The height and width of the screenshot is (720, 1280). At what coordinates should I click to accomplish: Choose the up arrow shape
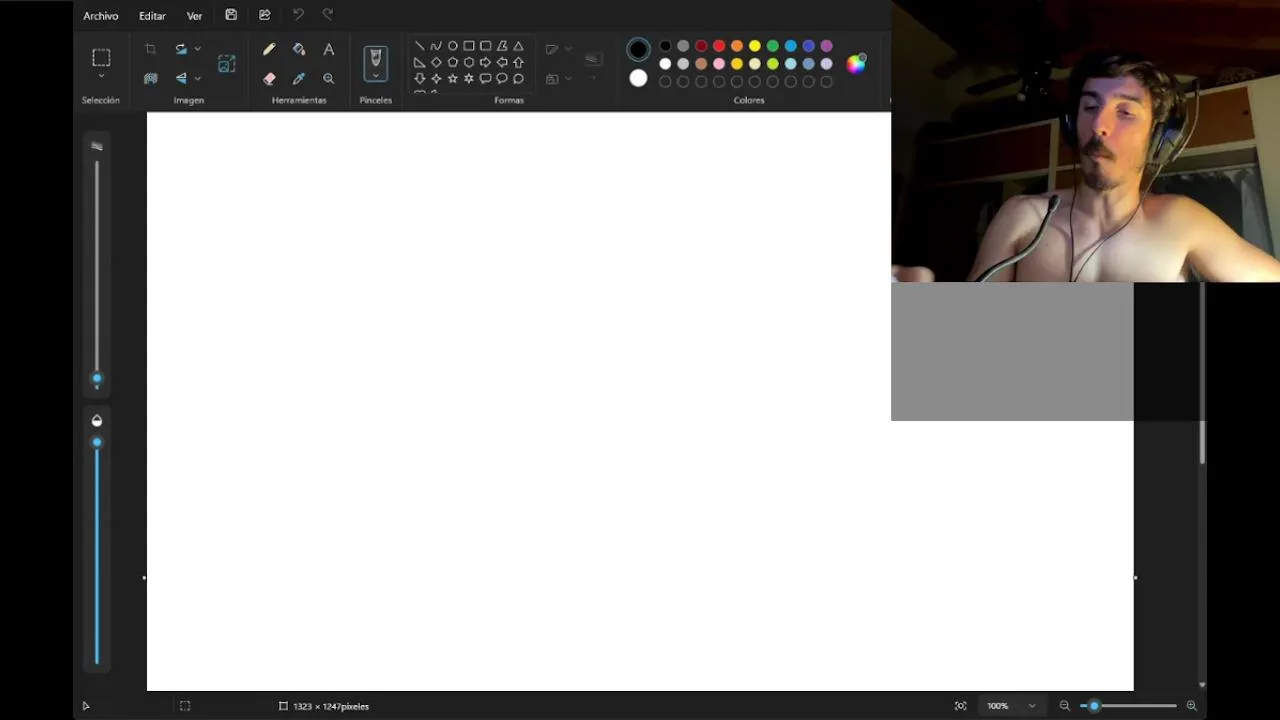pos(518,62)
